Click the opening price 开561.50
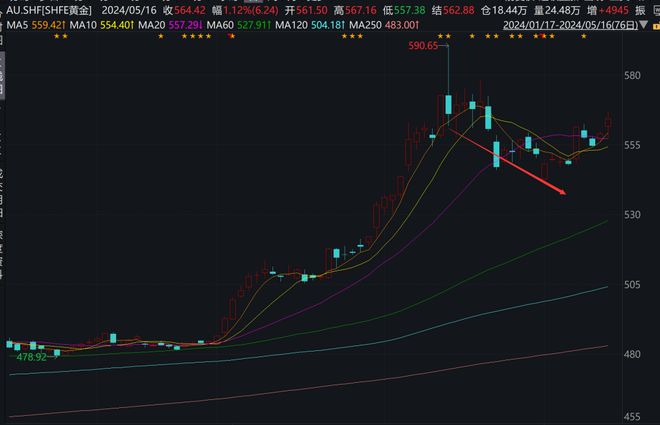 tap(306, 10)
